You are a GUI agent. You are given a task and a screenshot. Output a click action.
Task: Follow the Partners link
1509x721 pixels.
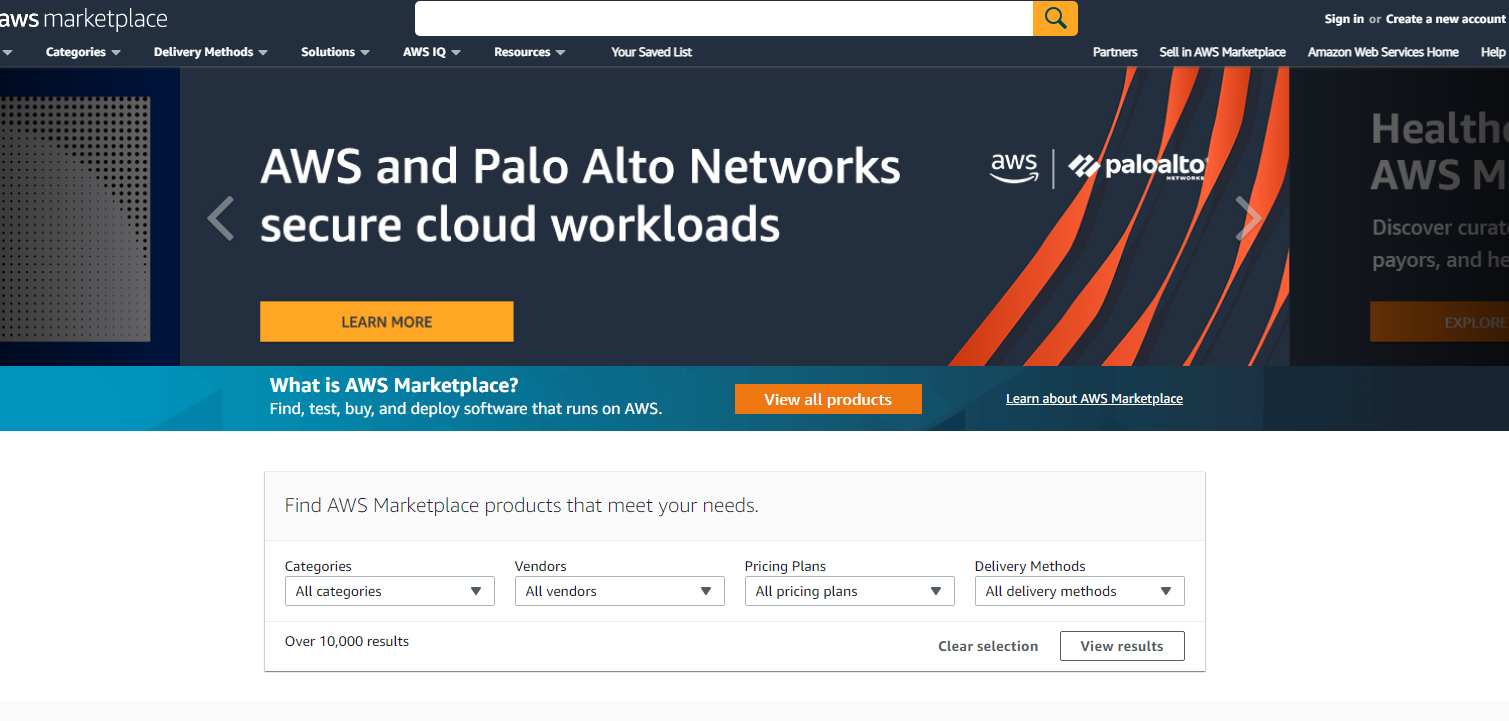tap(1115, 52)
